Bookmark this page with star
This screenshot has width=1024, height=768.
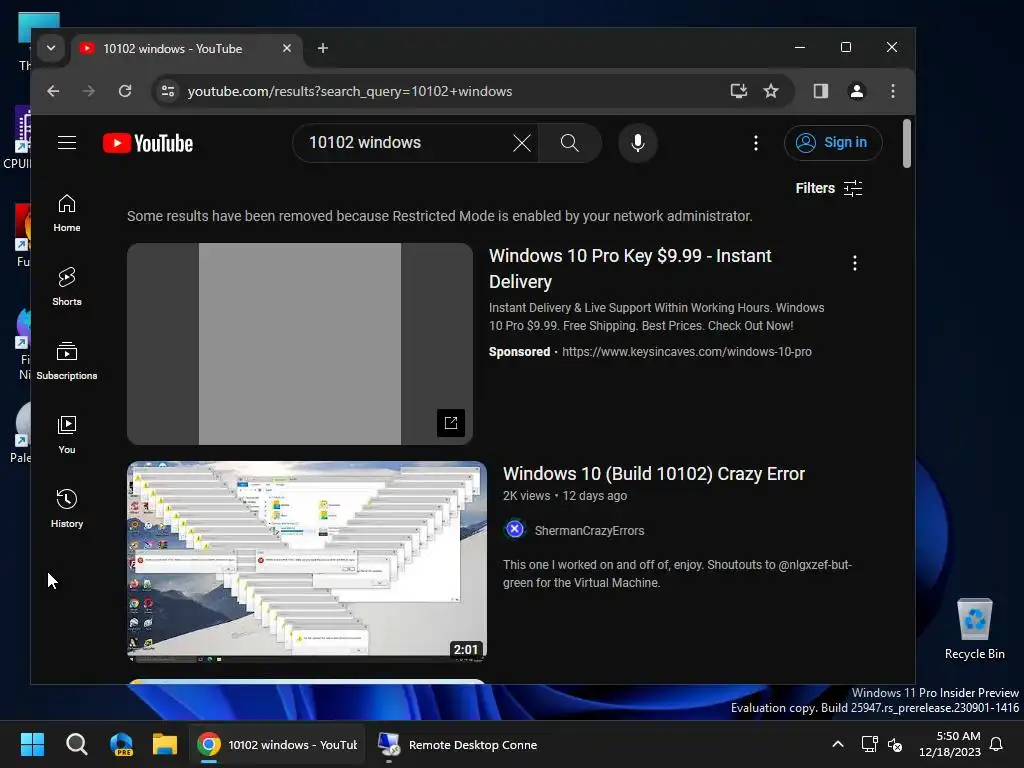[771, 91]
